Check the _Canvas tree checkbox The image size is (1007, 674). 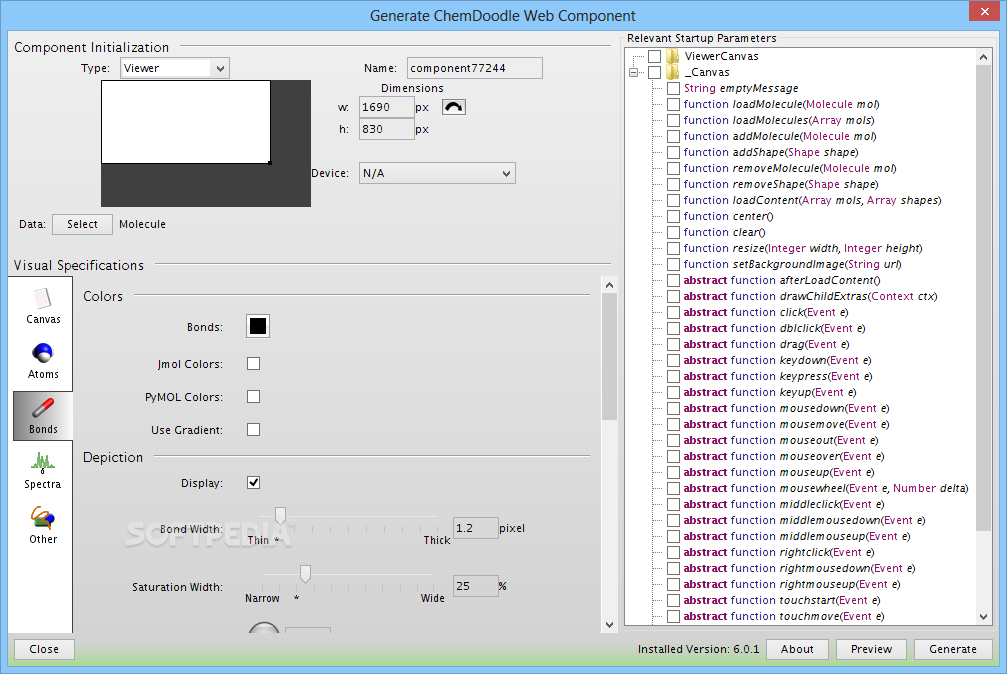point(654,72)
